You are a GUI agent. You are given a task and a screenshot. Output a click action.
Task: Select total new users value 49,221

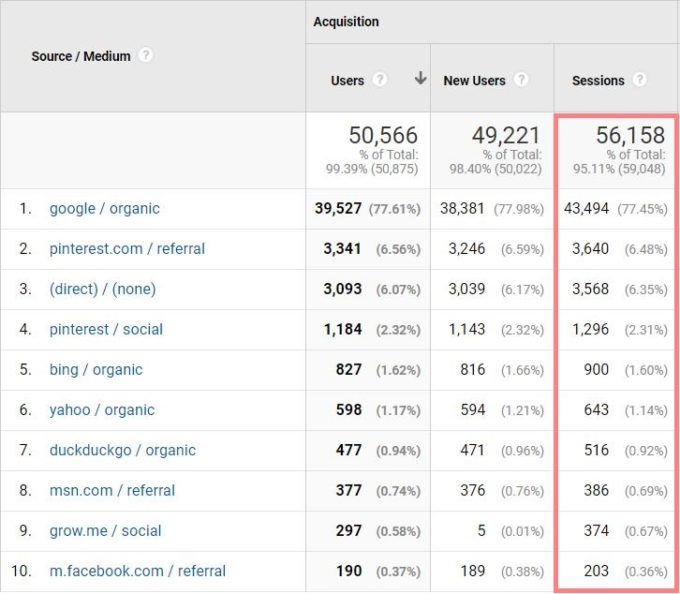[506, 135]
